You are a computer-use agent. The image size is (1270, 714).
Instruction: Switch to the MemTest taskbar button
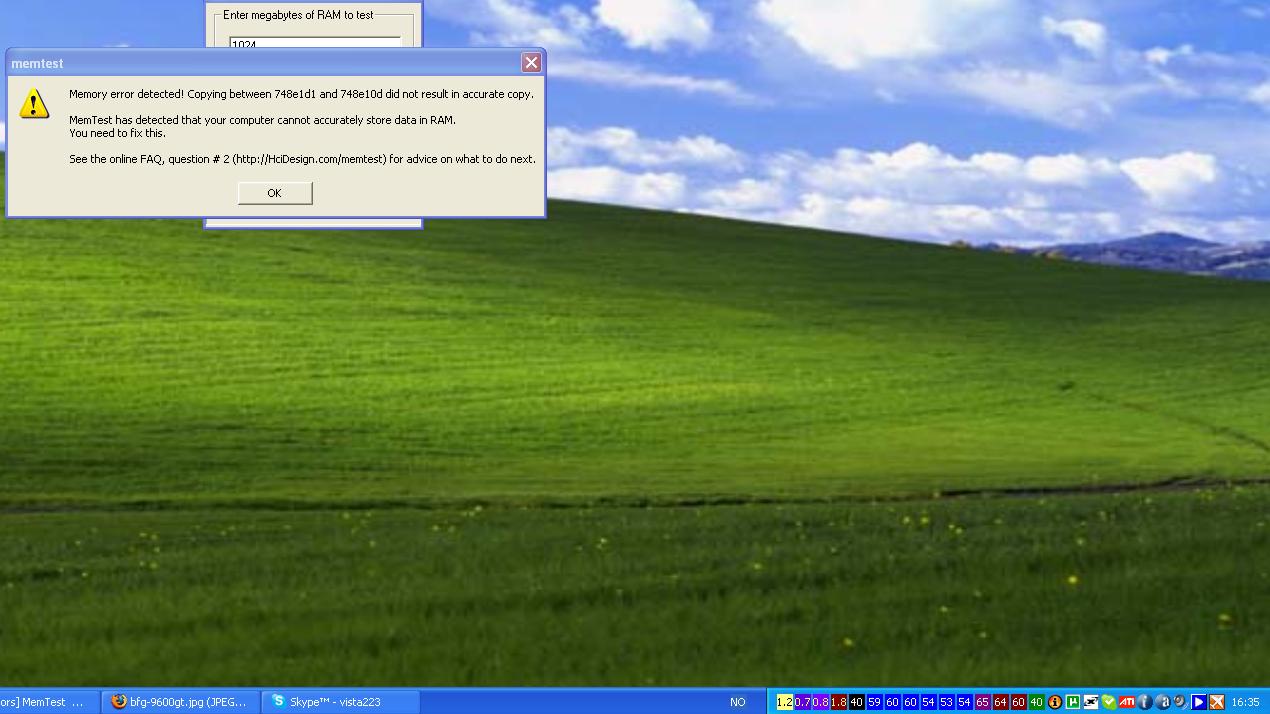49,702
